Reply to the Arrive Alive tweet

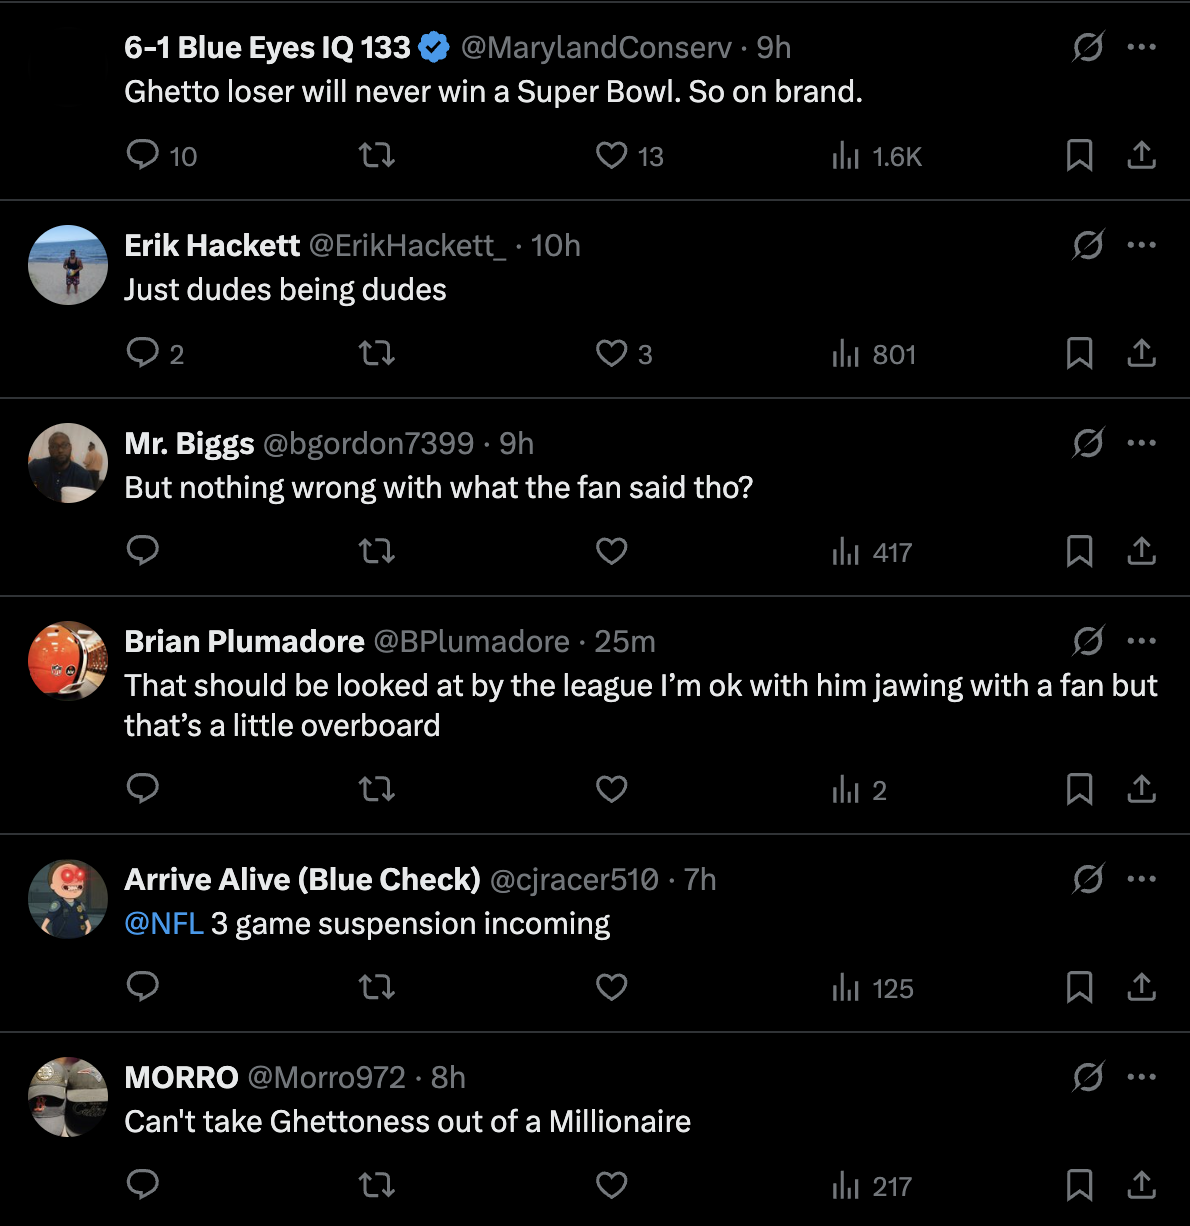coord(143,987)
